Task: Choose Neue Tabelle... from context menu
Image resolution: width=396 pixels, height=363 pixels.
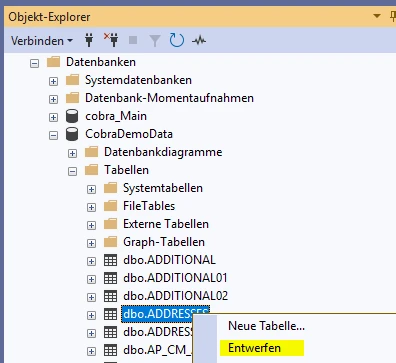Action: click(x=266, y=326)
